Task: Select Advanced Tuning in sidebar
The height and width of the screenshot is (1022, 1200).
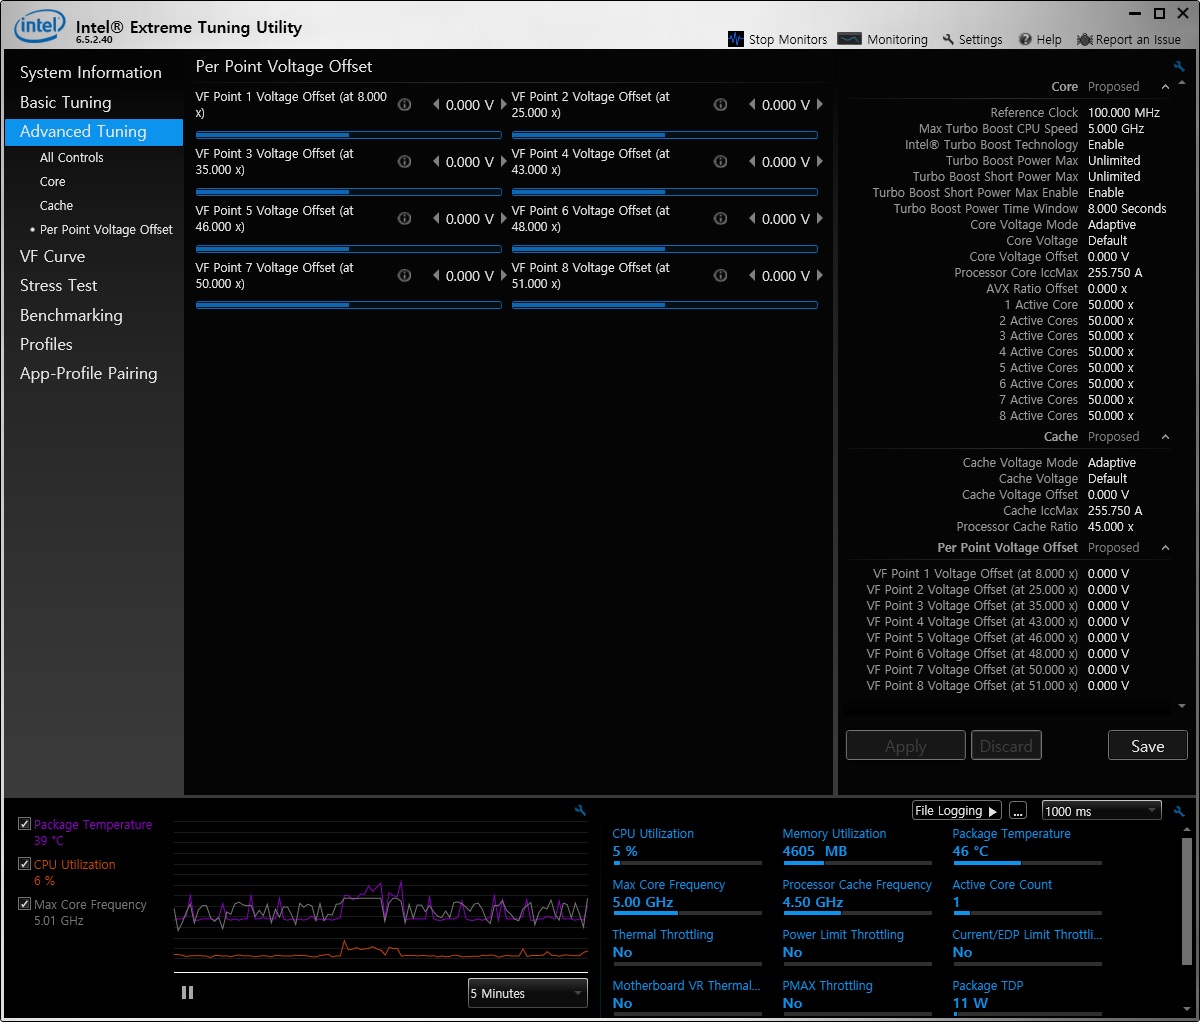Action: (x=94, y=132)
